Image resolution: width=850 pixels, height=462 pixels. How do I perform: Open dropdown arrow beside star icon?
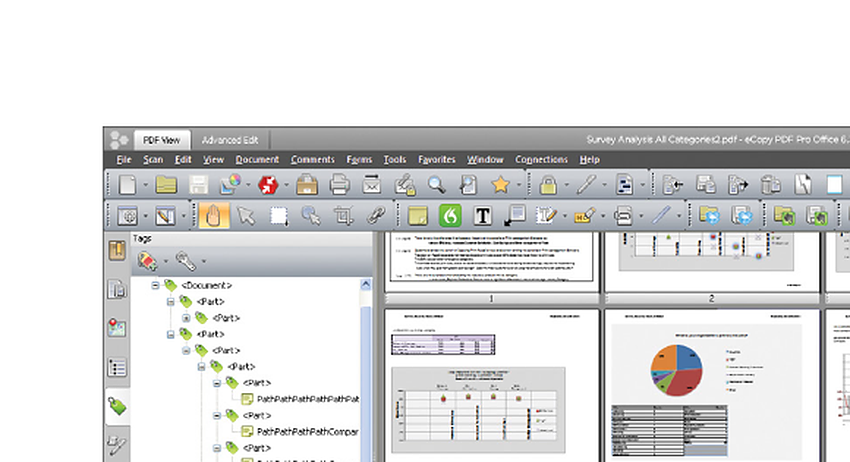519,185
